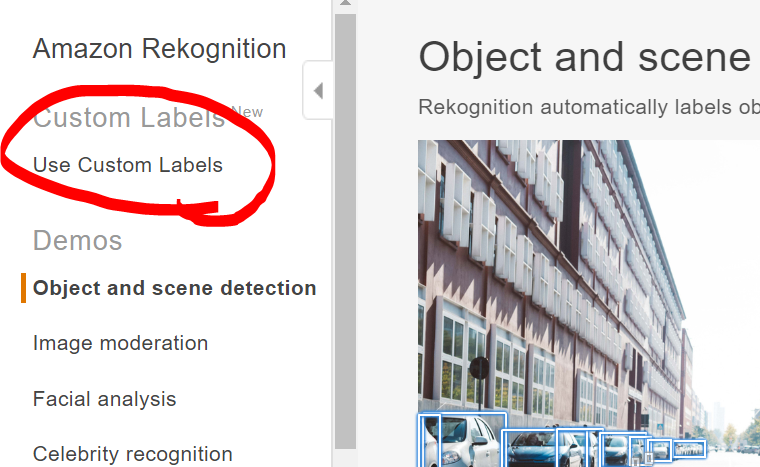Select Object and scene detection item
The width and height of the screenshot is (760, 467).
pyautogui.click(x=174, y=288)
